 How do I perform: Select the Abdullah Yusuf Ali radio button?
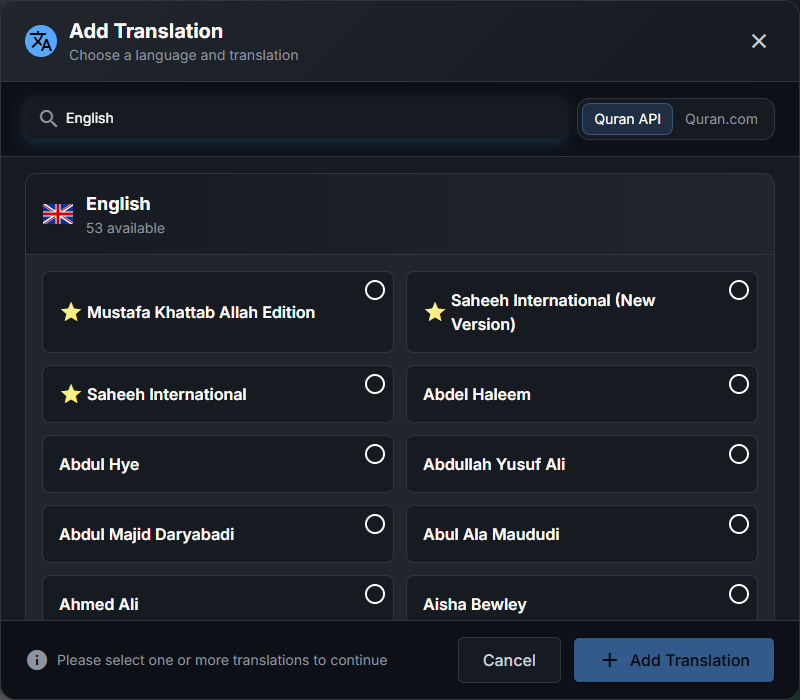(738, 454)
